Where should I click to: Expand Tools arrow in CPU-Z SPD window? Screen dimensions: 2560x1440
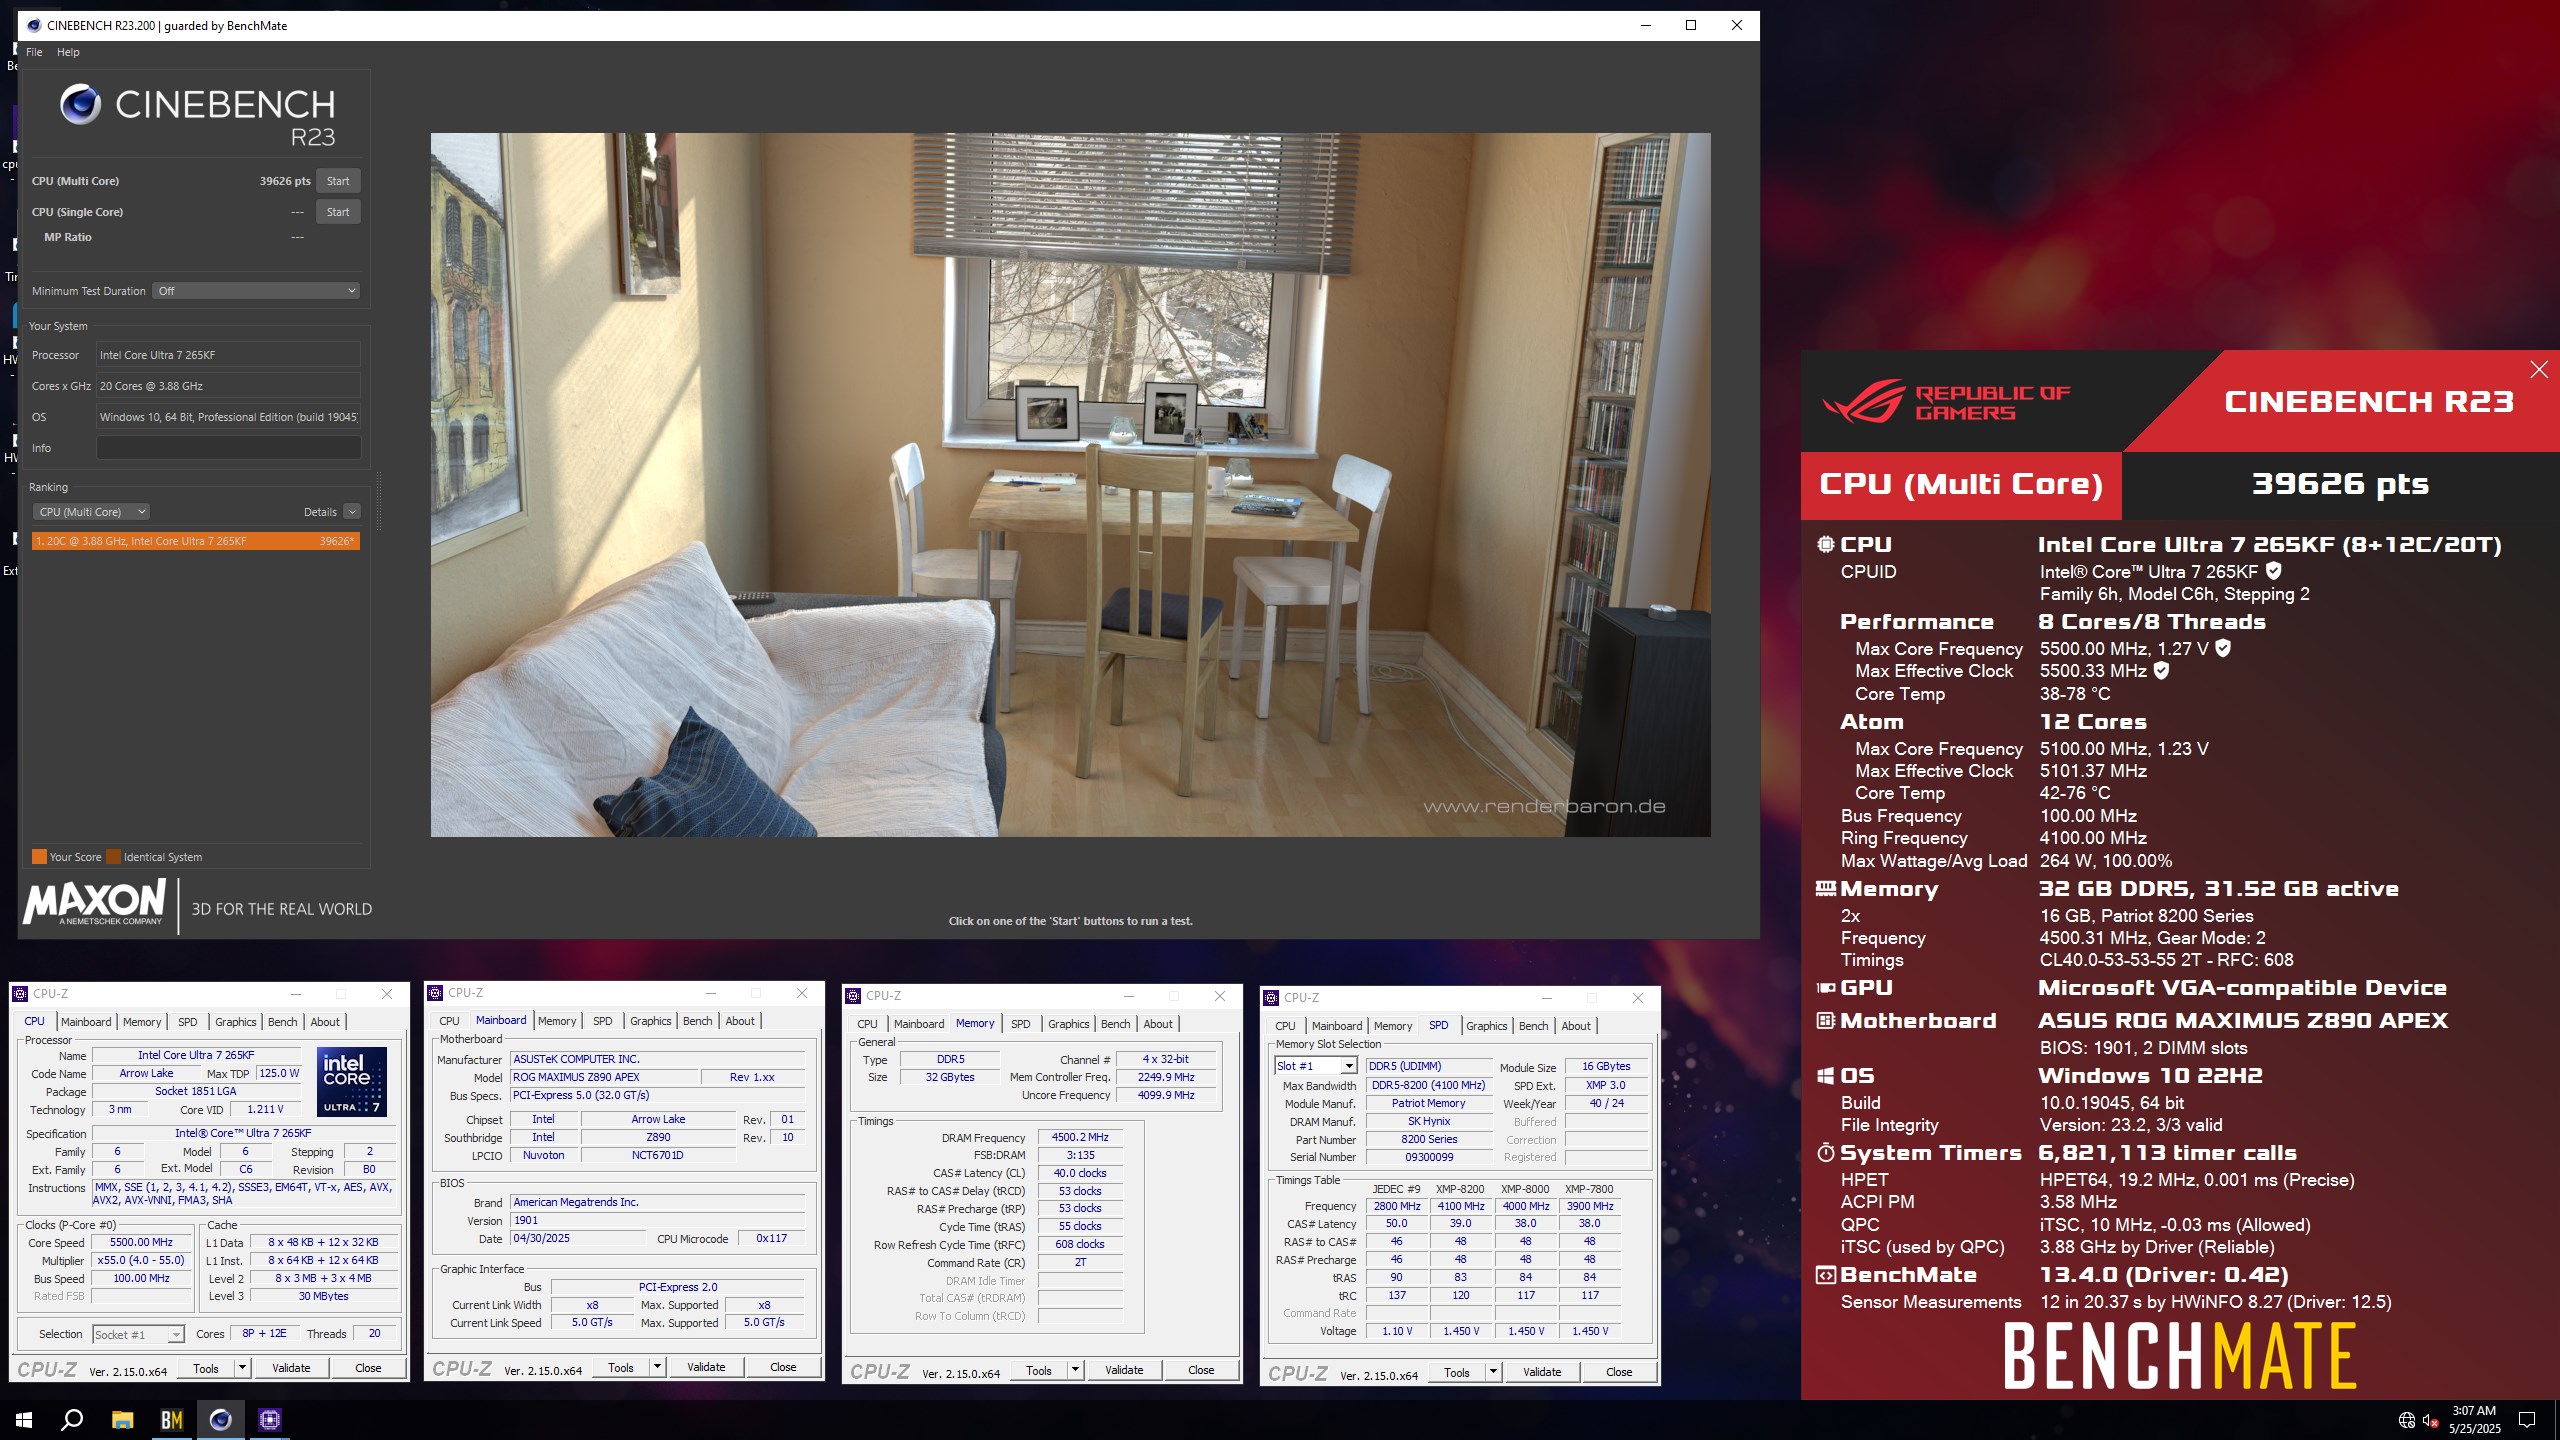(1493, 1372)
